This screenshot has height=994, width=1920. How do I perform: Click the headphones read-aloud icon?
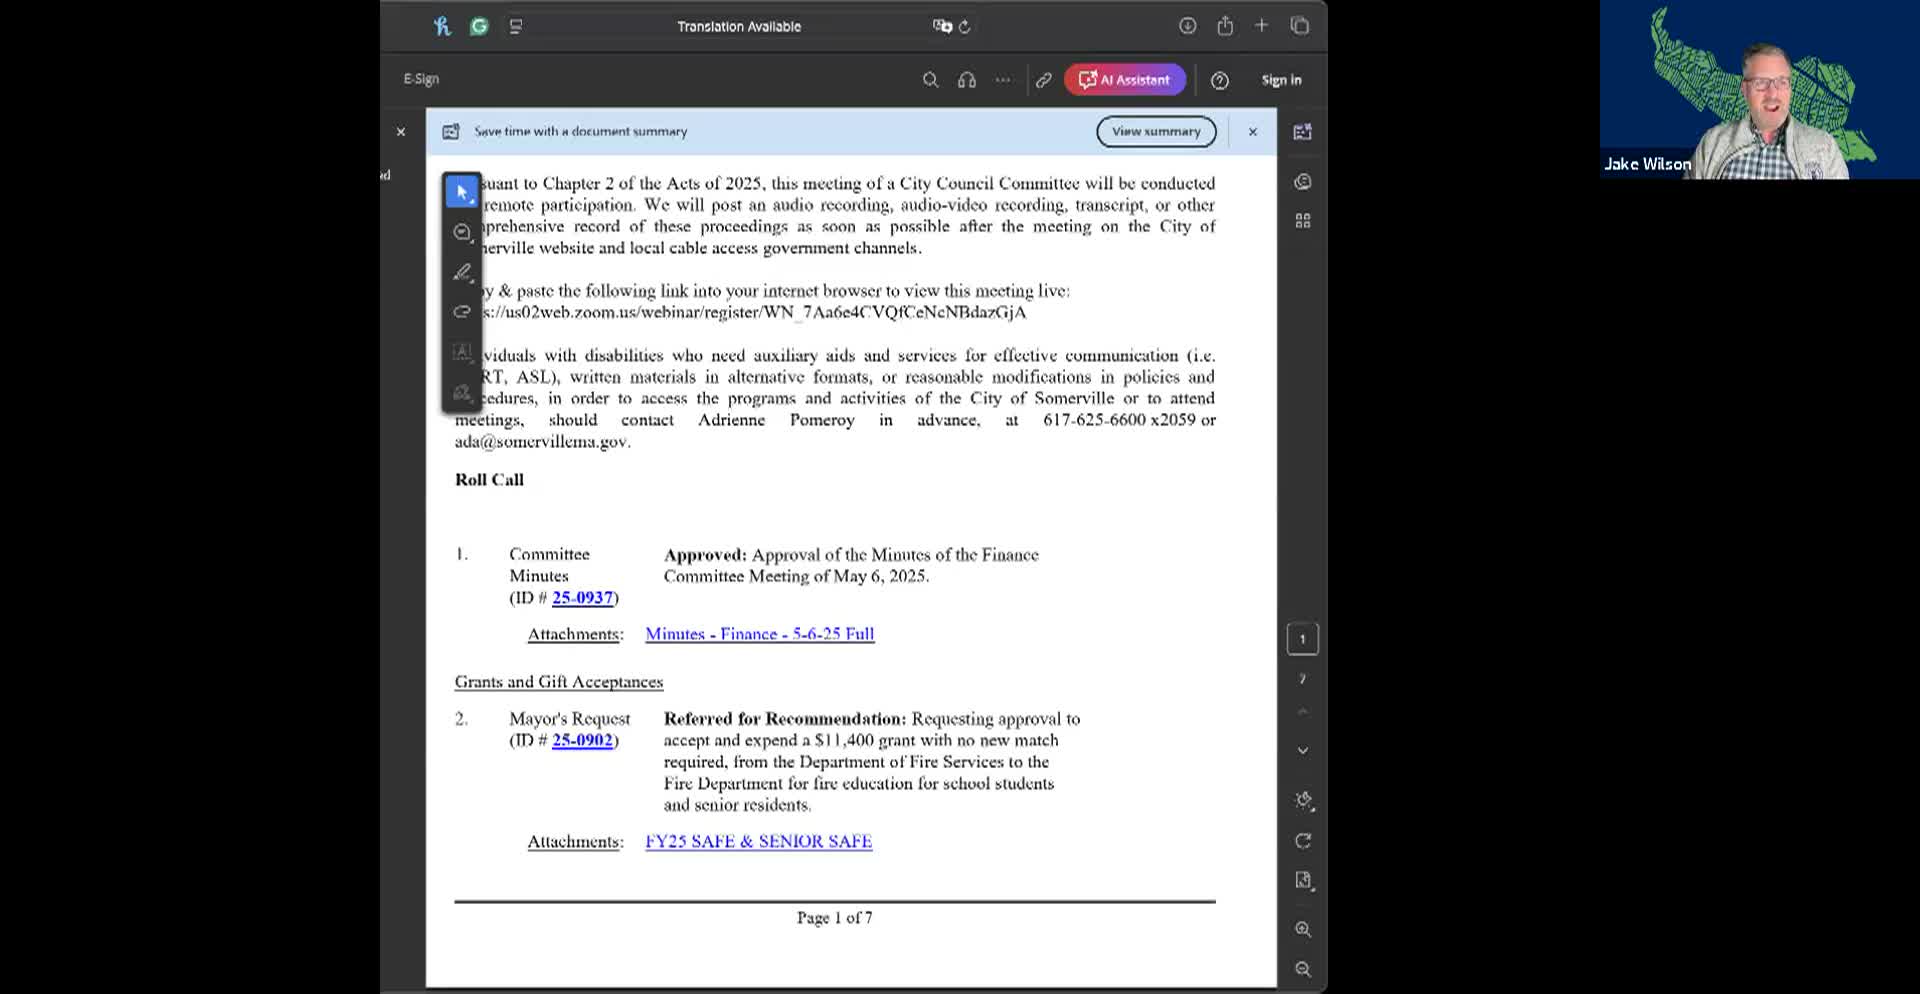(x=967, y=80)
